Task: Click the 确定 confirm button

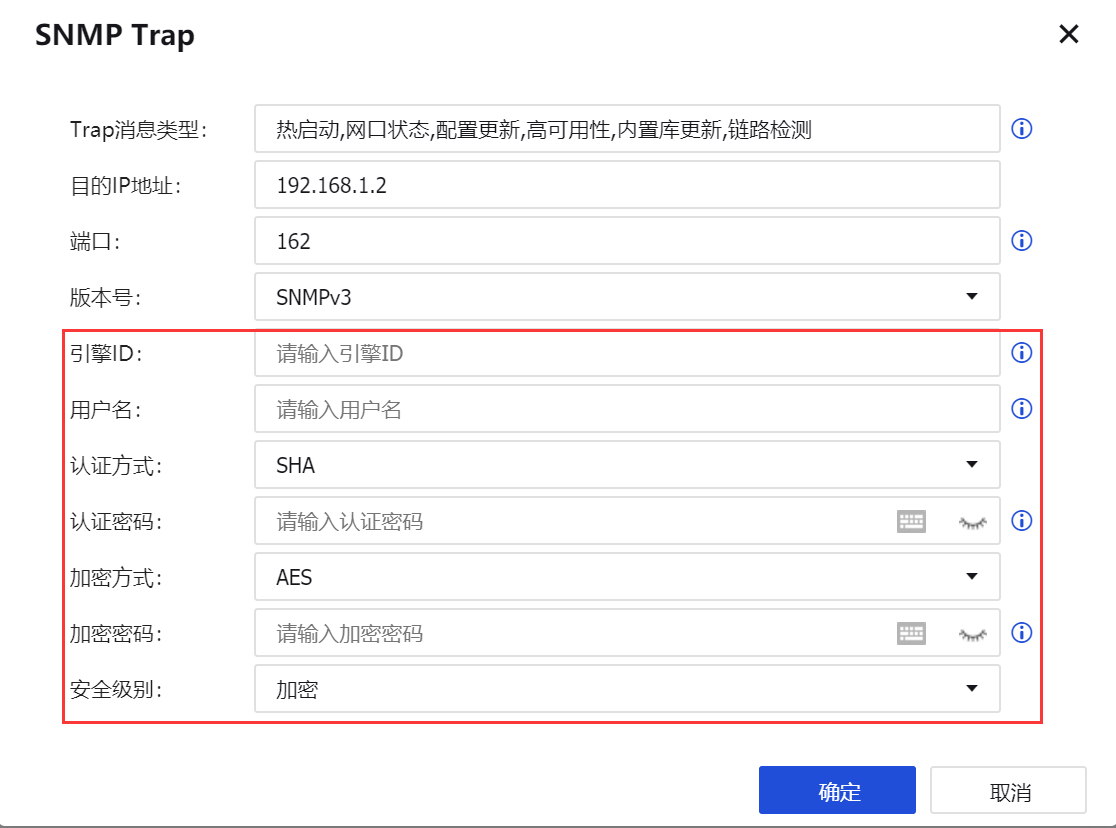Action: [837, 789]
